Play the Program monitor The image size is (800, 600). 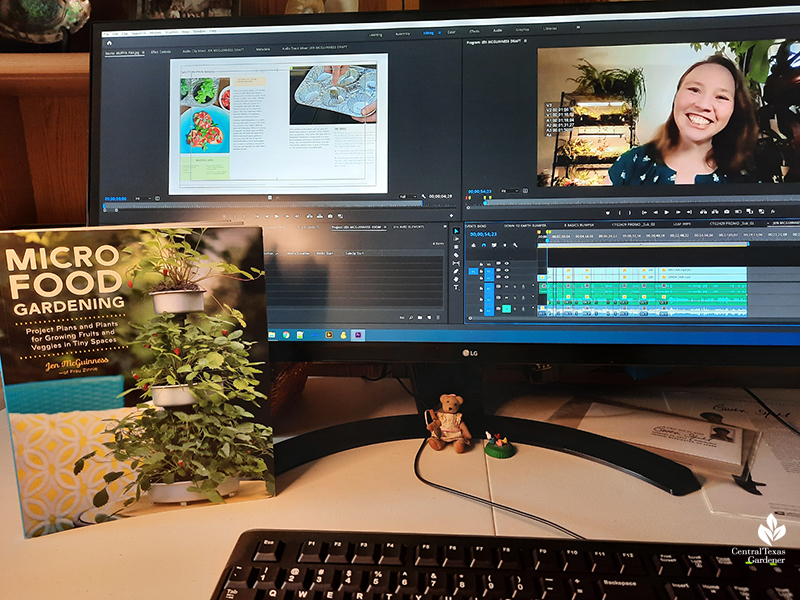[667, 212]
